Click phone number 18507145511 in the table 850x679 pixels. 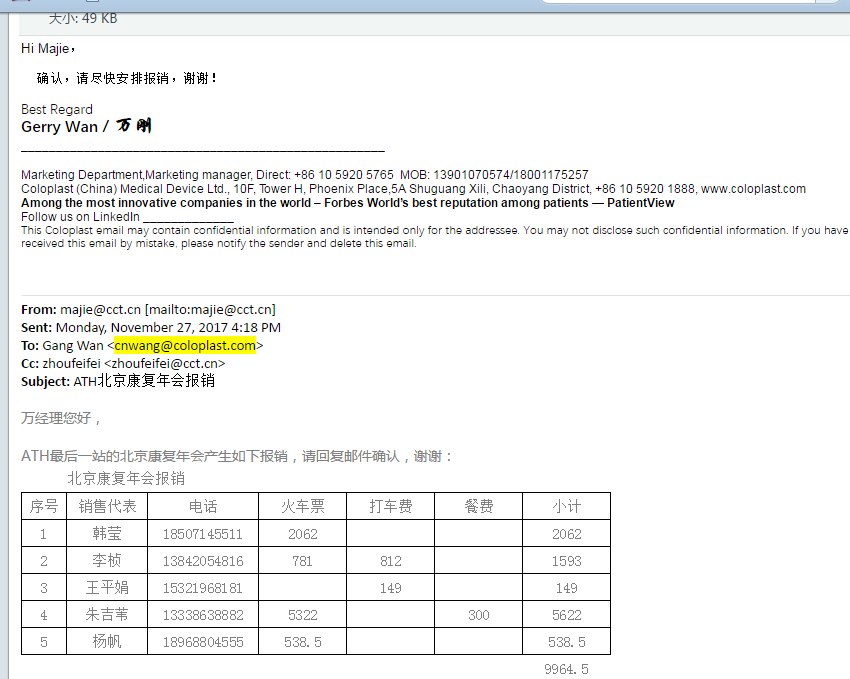coord(202,534)
